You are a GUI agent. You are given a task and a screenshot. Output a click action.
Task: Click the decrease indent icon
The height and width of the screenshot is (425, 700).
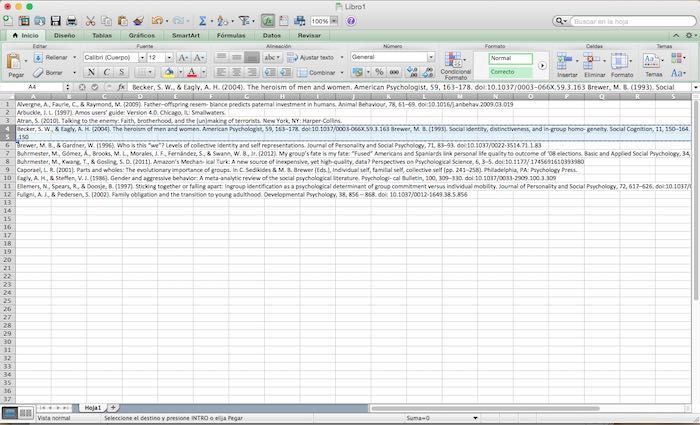(270, 72)
